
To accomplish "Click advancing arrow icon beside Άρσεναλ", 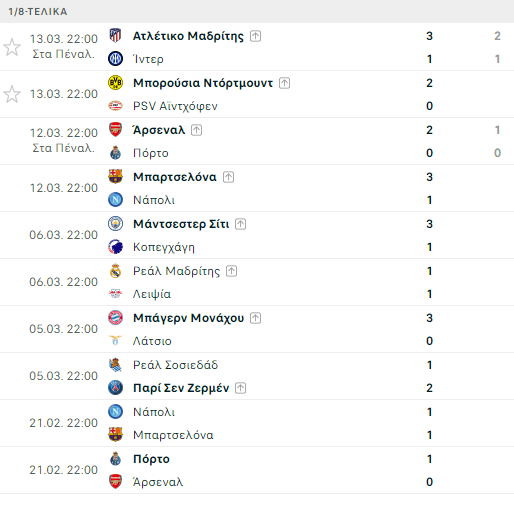I will click(x=196, y=130).
